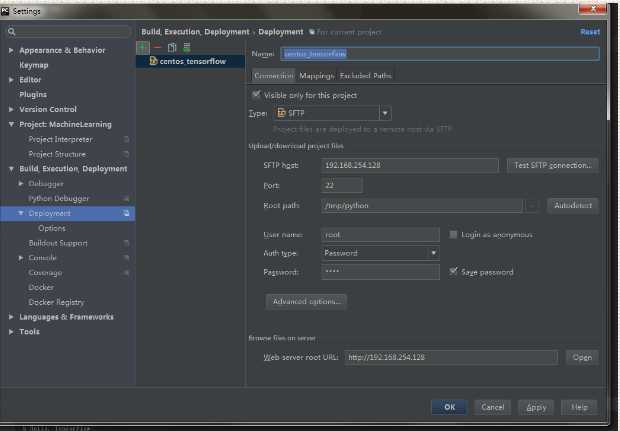Click the SFTP host field

coord(410,165)
